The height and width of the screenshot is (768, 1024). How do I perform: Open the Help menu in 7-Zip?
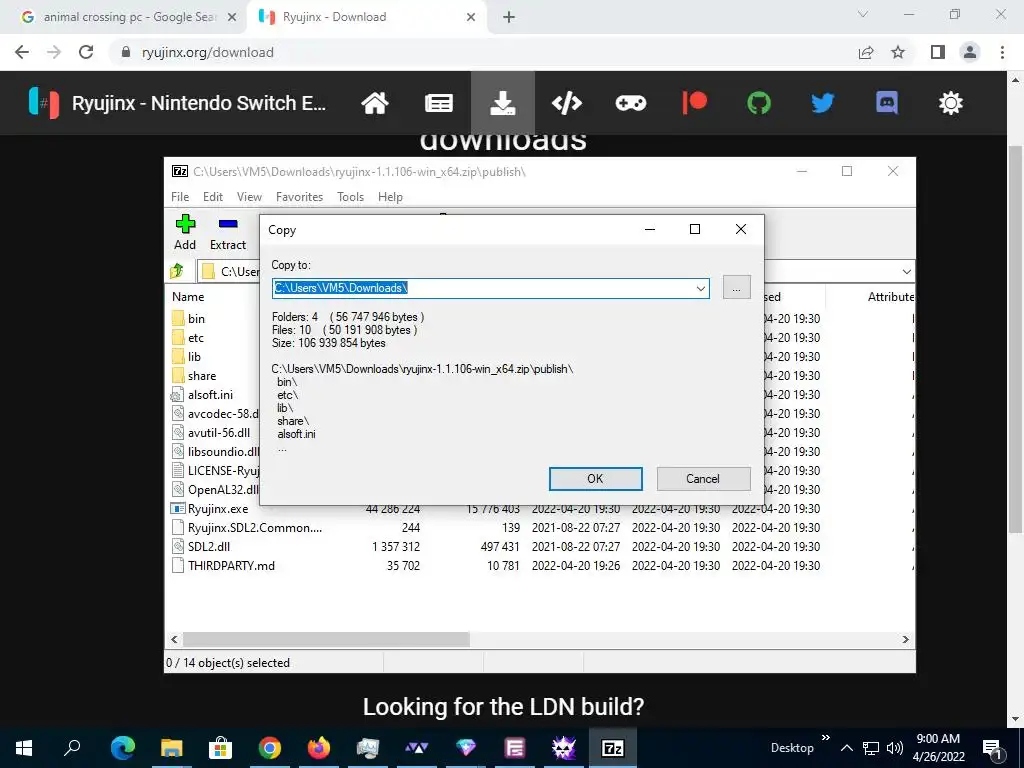click(x=390, y=197)
